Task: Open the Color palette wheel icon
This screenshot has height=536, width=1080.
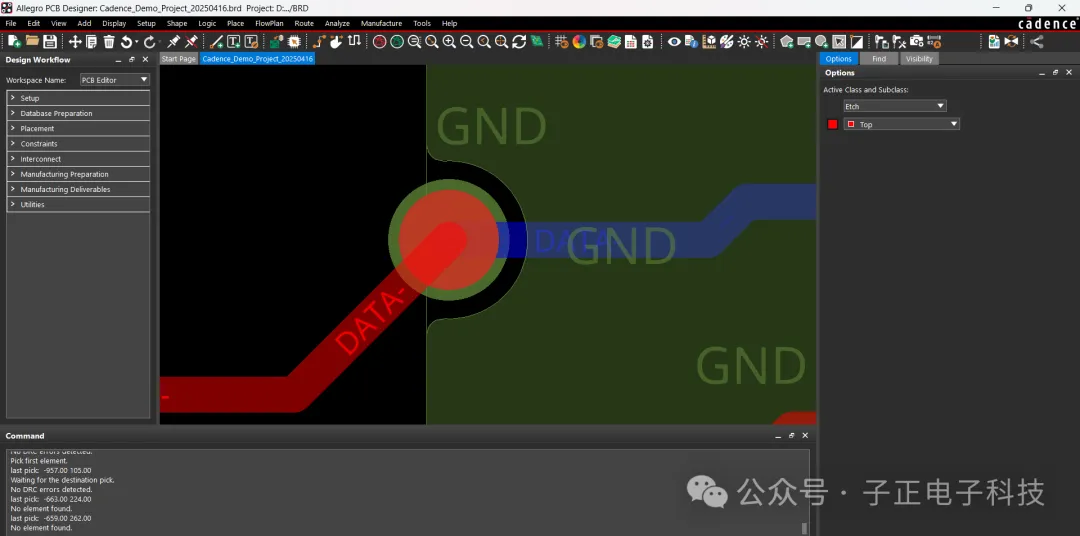Action: tap(579, 41)
